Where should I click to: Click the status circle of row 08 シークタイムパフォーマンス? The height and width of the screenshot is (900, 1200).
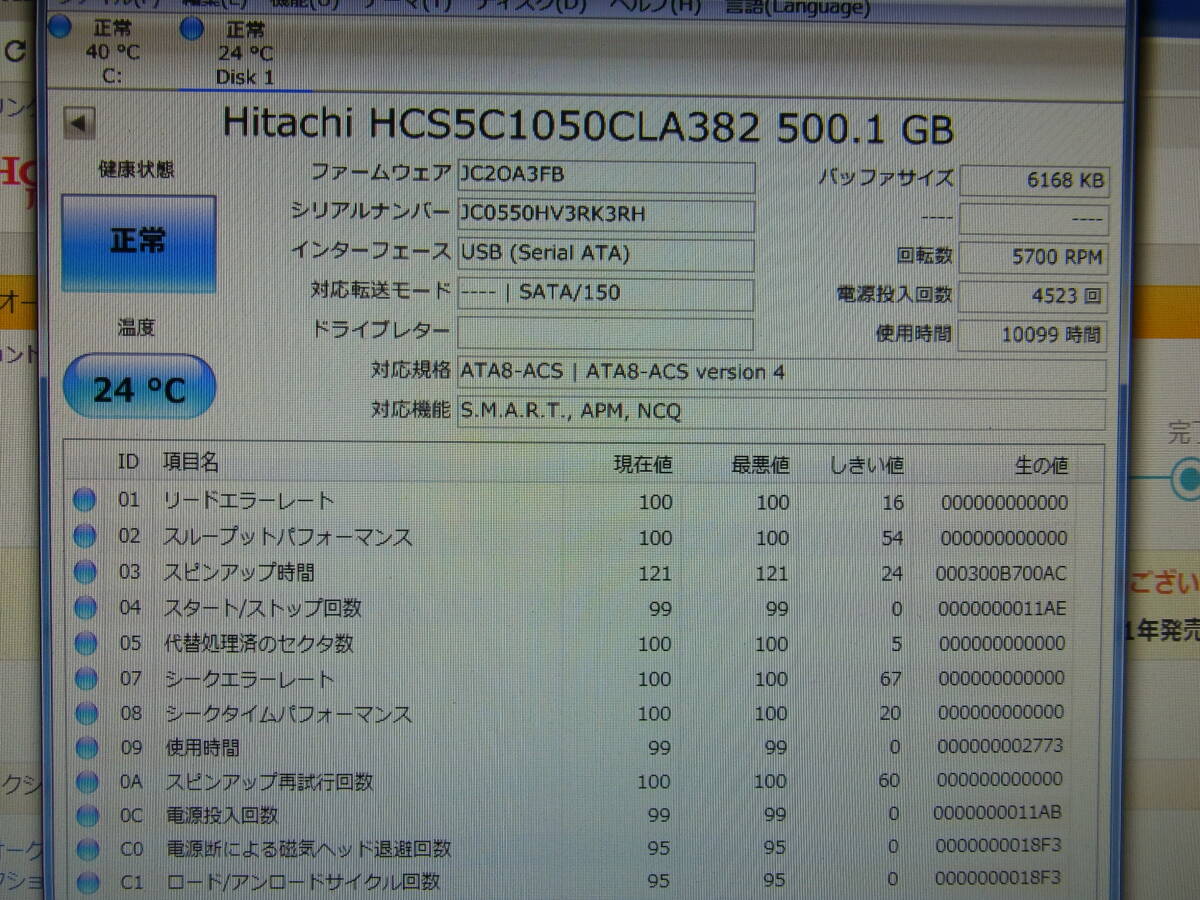(86, 714)
